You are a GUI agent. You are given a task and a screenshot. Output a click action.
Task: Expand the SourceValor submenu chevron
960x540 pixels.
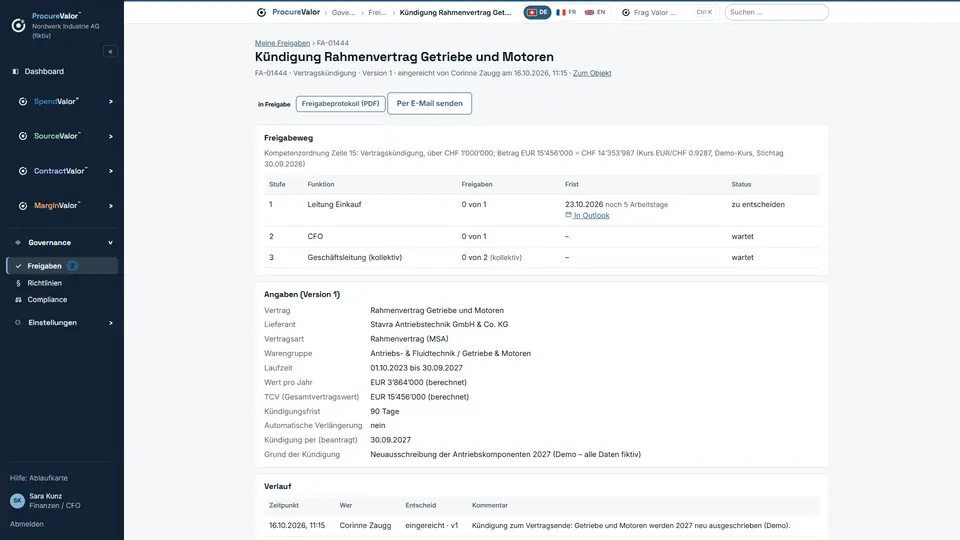click(x=111, y=137)
